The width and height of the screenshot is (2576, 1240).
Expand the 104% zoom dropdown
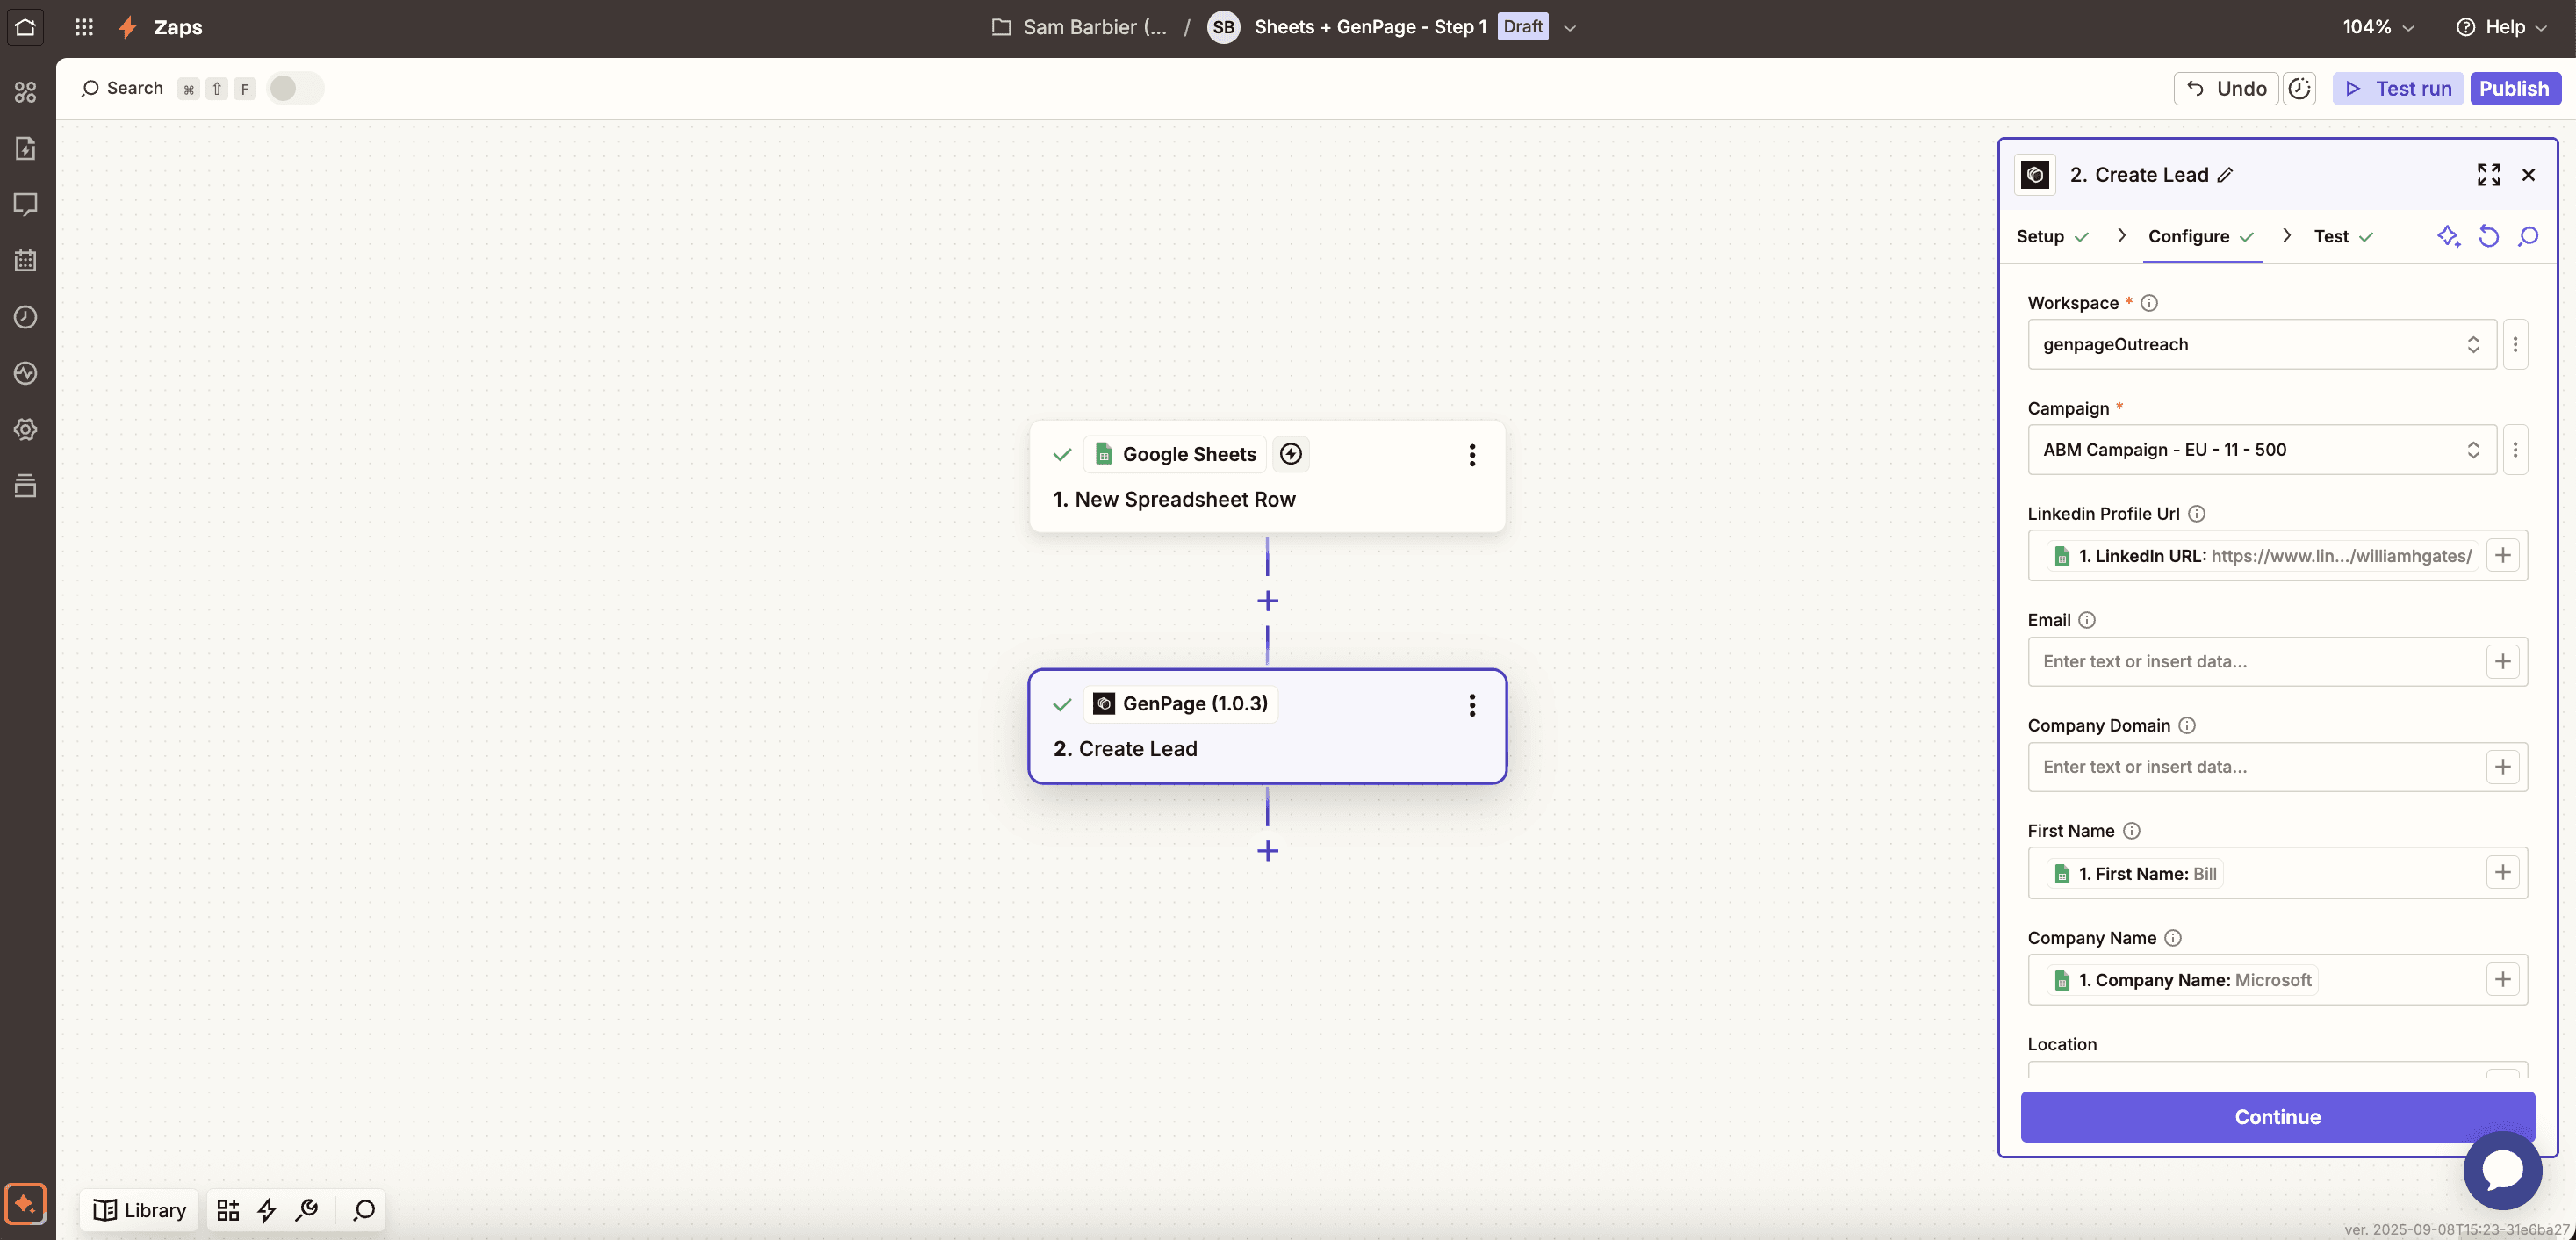(2378, 27)
